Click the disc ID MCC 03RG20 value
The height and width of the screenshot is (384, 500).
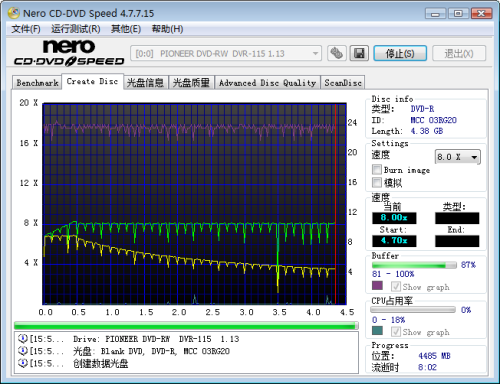[433, 120]
